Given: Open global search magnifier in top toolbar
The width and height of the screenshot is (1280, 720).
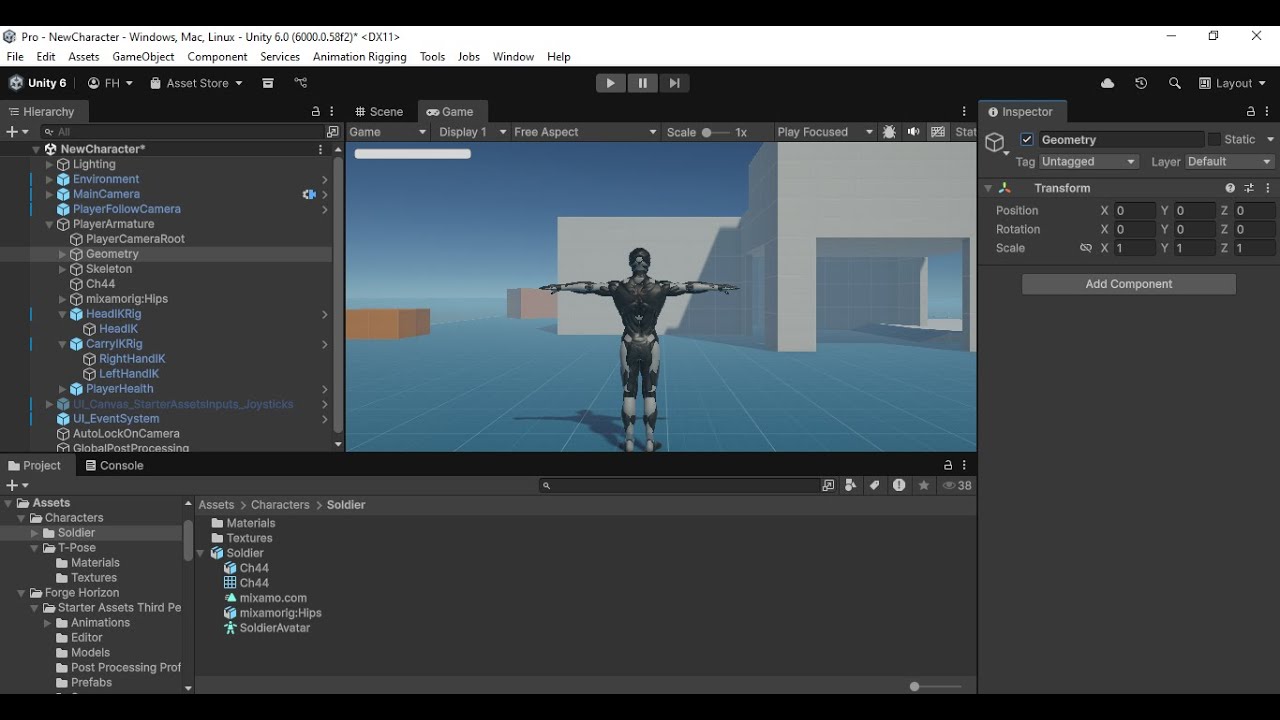Looking at the screenshot, I should [1175, 83].
